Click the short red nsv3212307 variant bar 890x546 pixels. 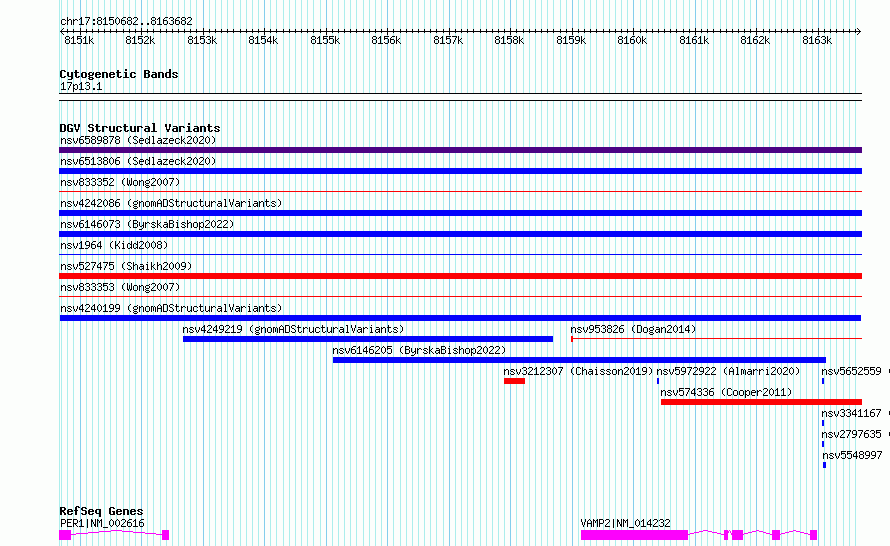[514, 381]
